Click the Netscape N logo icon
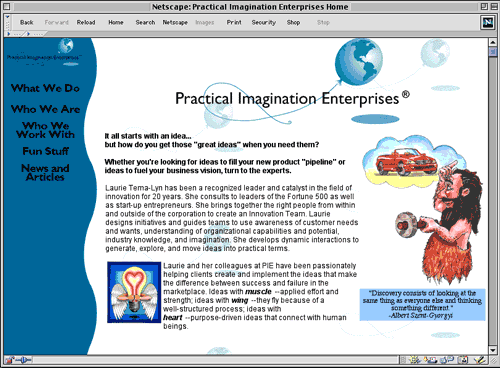Screen dimensions: 500x368 coord(488,22)
